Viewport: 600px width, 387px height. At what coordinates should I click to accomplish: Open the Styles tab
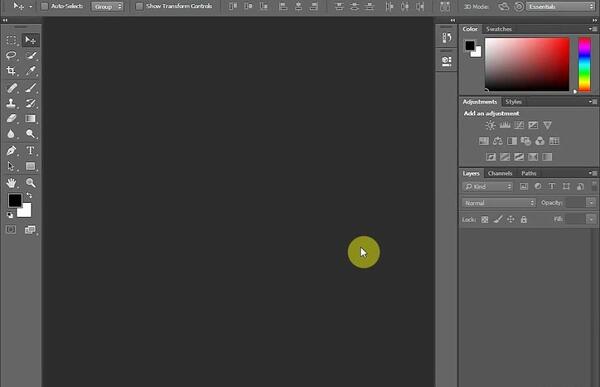[513, 102]
